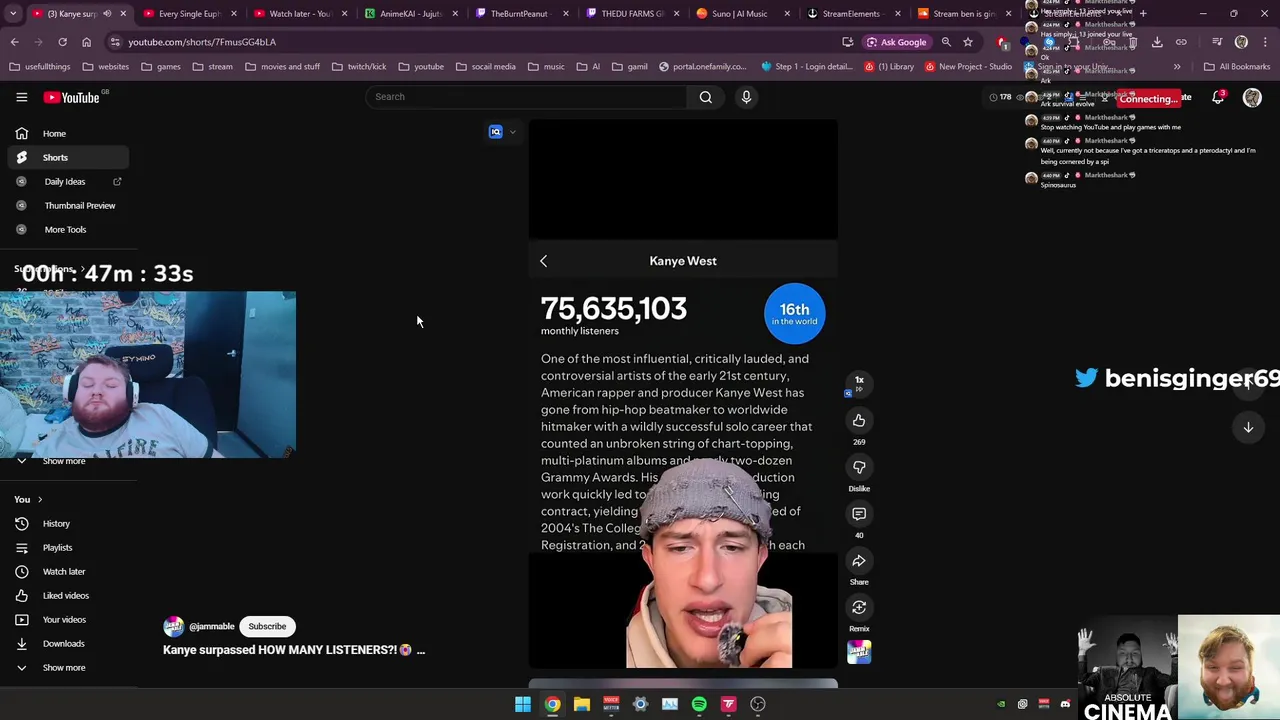Go to the YouTube logo home page
The height and width of the screenshot is (720, 1280).
(71, 97)
